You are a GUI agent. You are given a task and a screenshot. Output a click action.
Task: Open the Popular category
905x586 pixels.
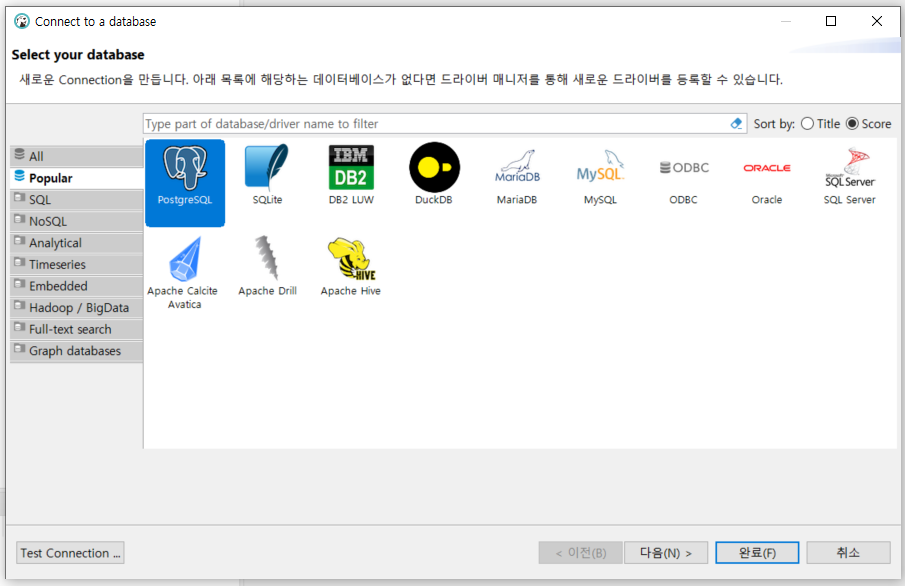[x=77, y=178]
